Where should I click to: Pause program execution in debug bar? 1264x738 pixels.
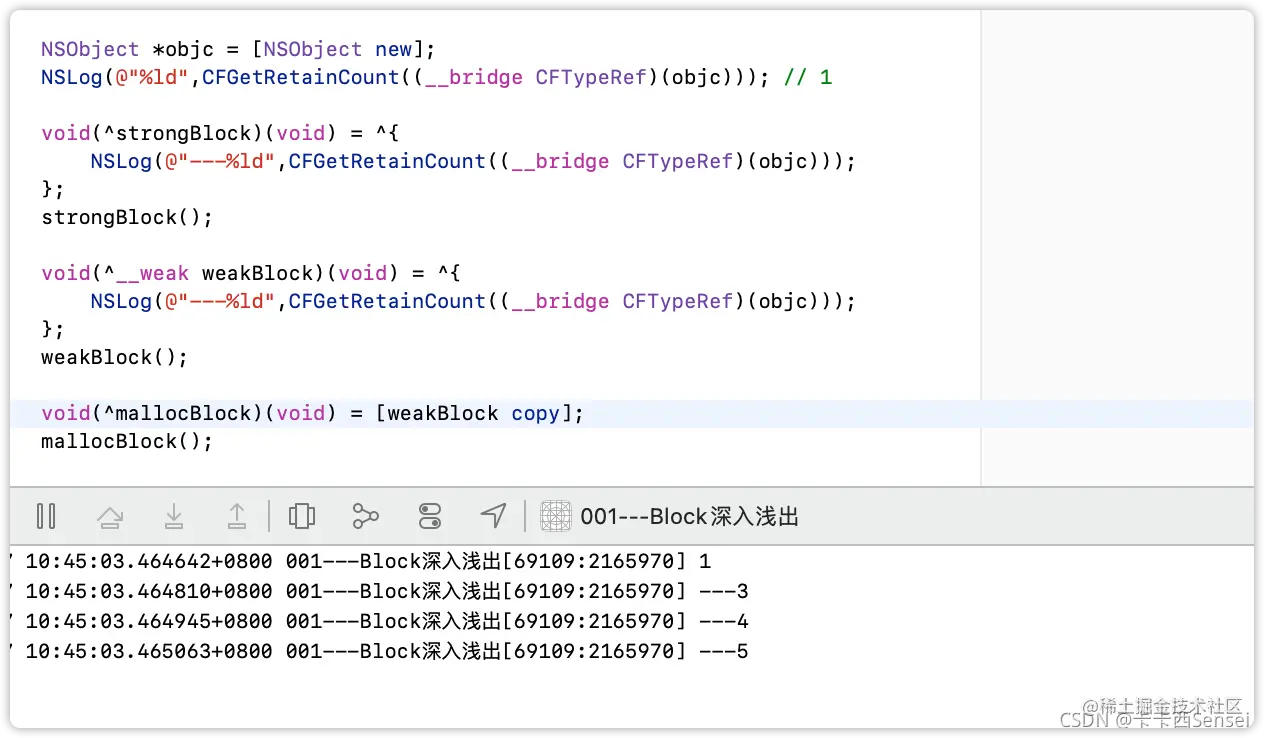(x=46, y=516)
